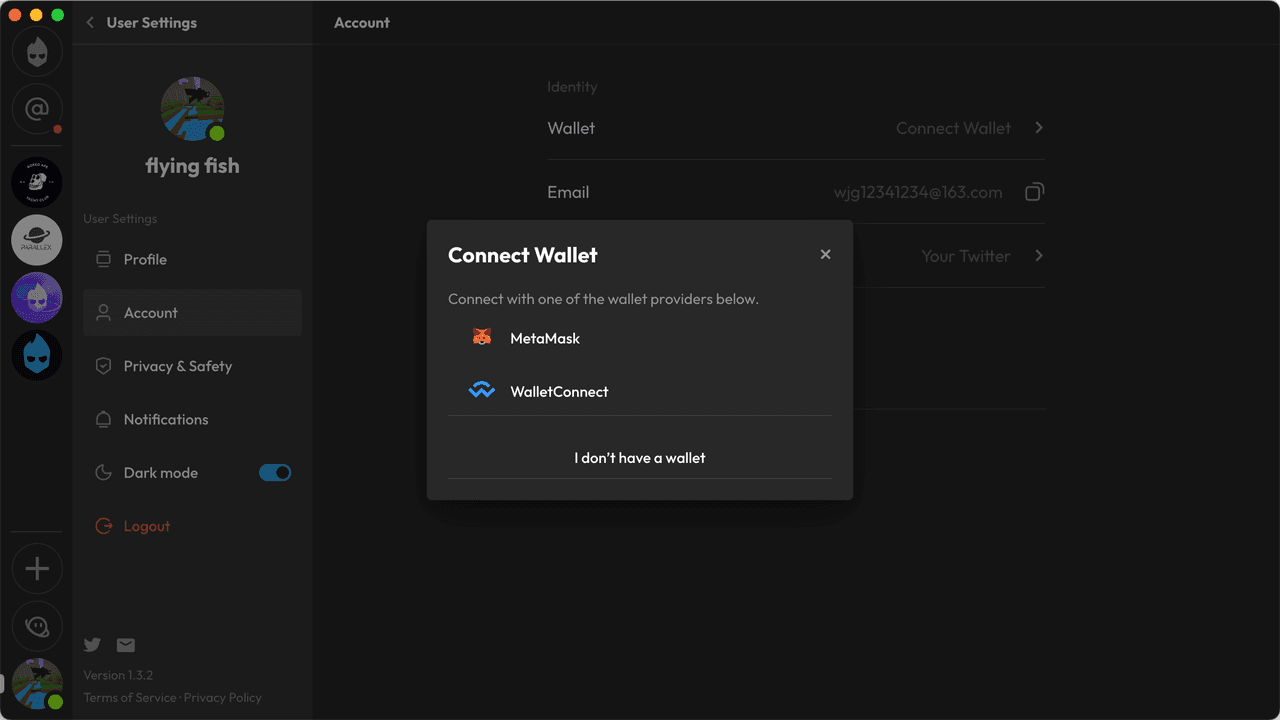Select MetaMask wallet provider

coord(640,338)
